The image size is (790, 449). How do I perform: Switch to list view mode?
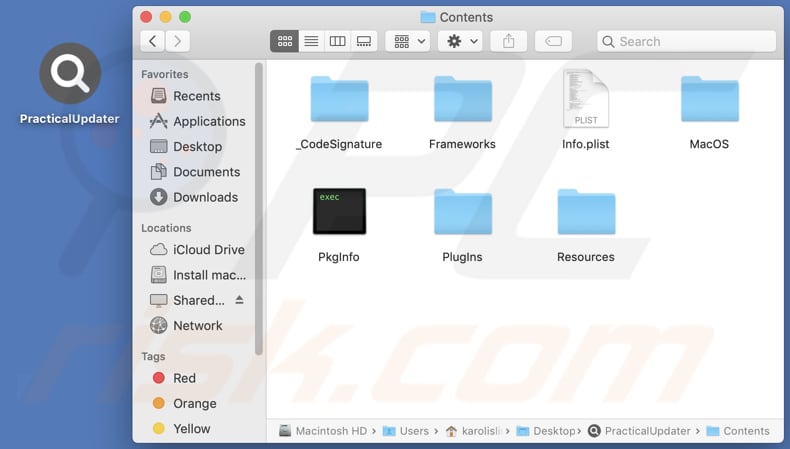311,41
